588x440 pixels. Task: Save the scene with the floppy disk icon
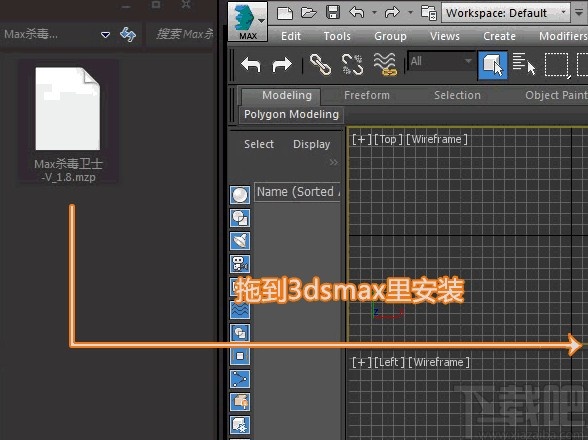333,12
